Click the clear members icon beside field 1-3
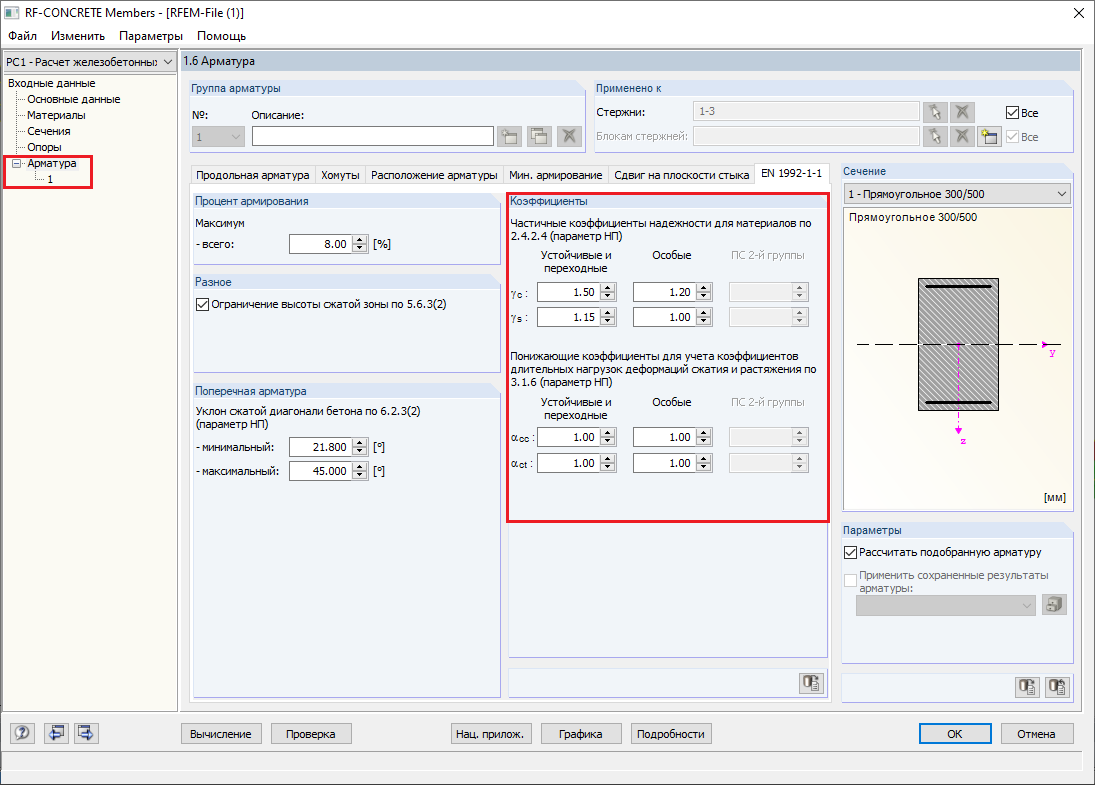 [962, 112]
